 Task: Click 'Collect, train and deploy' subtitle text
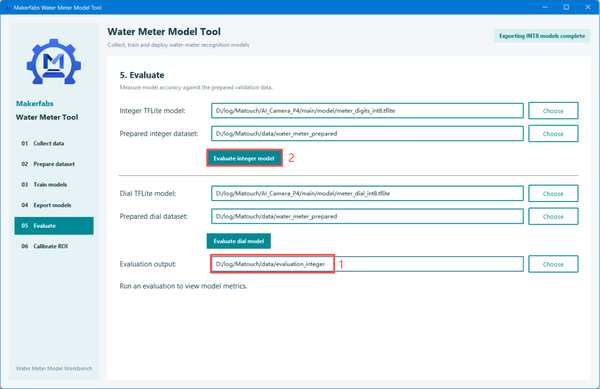tap(178, 45)
